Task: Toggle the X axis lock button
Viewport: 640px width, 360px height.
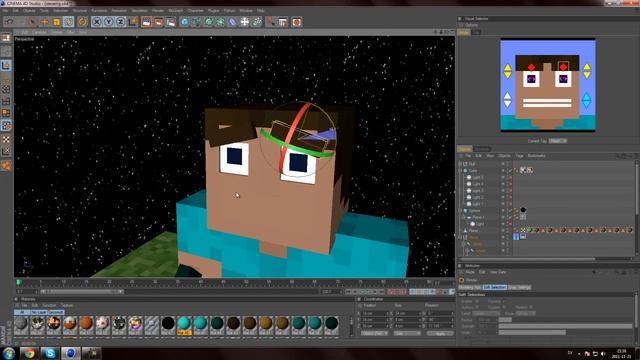Action: click(96, 22)
